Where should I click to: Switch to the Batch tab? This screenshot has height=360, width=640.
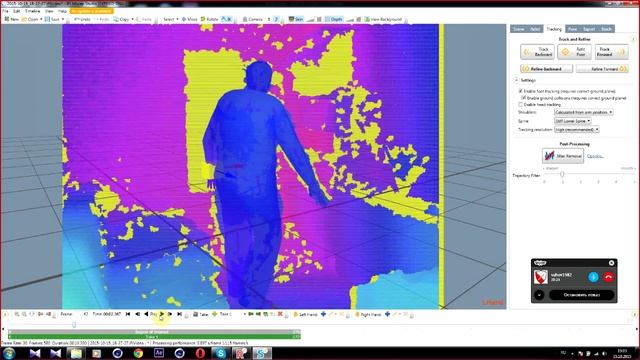[607, 29]
